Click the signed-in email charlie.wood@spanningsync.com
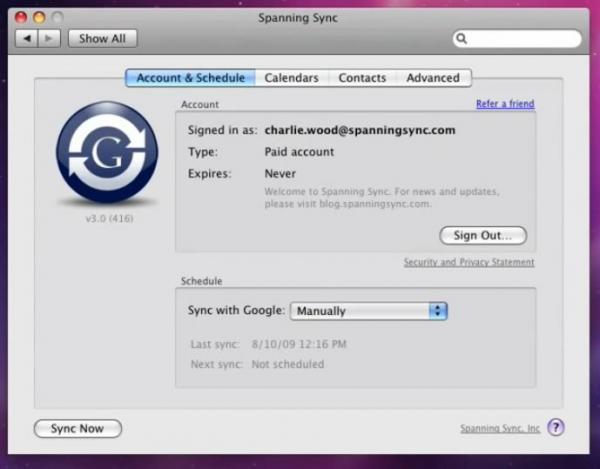This screenshot has width=600, height=469. 360,130
